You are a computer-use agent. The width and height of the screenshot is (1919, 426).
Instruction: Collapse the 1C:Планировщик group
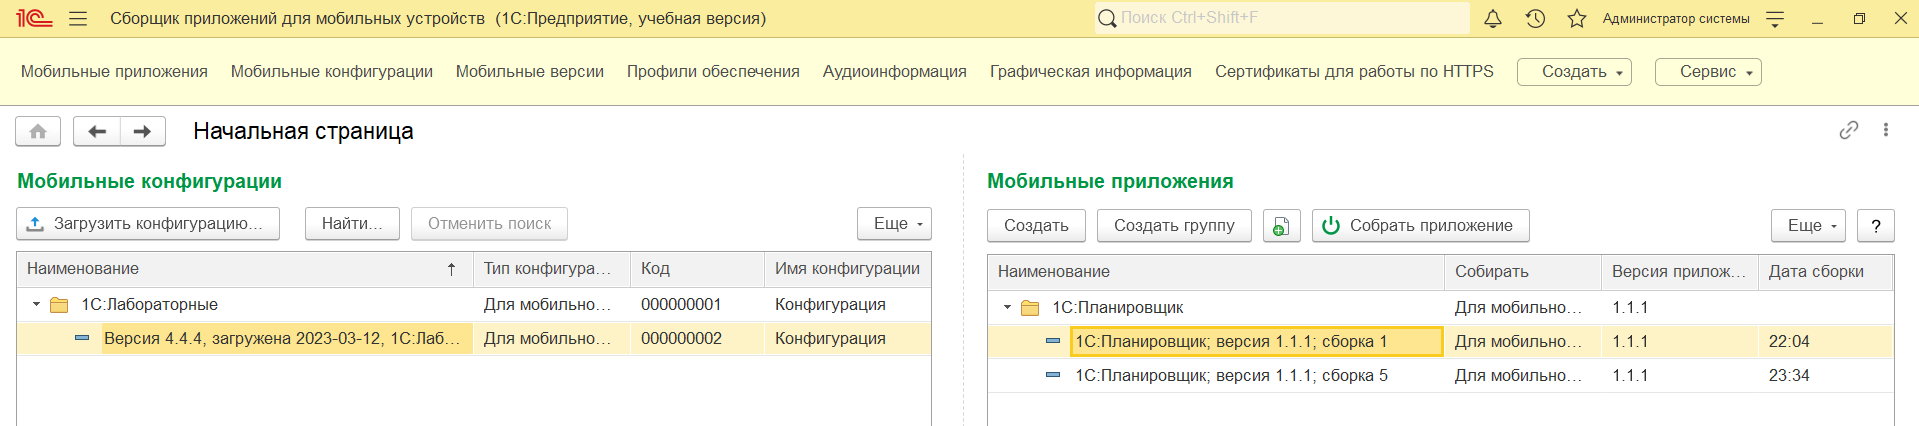tap(1007, 308)
